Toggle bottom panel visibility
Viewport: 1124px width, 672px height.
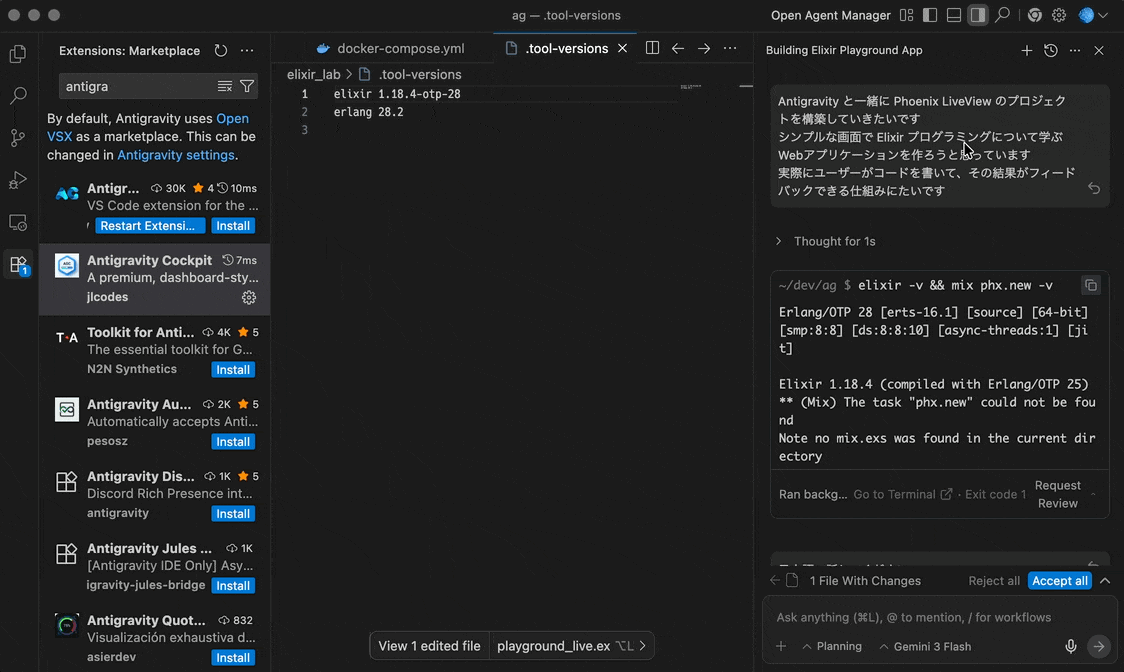tap(953, 15)
